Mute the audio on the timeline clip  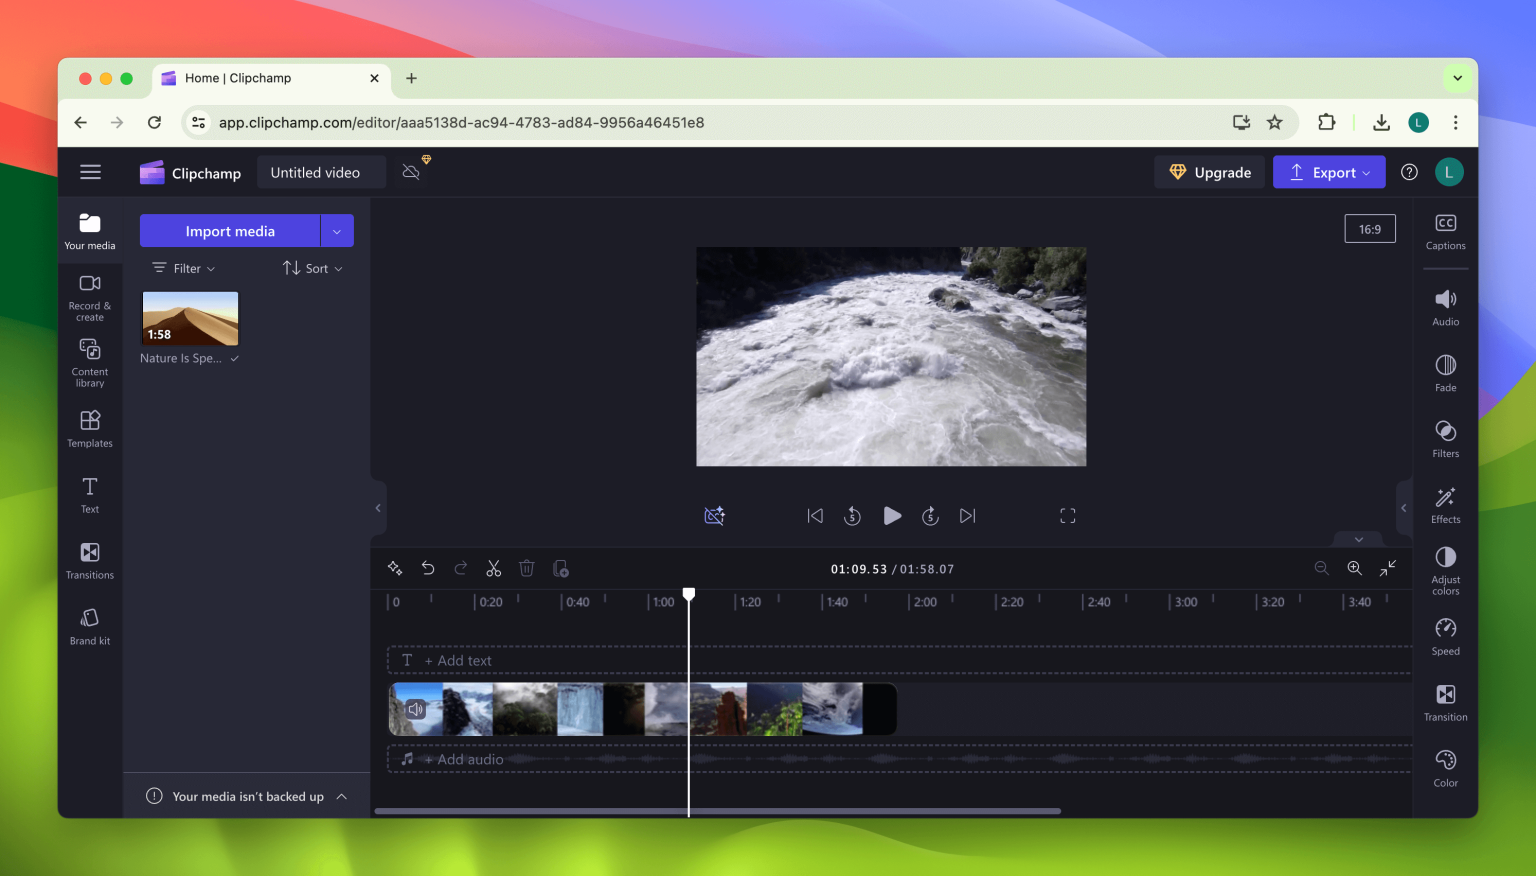pyautogui.click(x=416, y=708)
